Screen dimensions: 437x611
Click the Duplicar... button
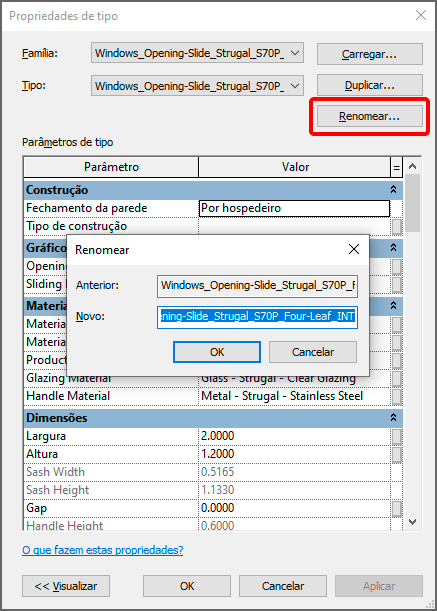click(370, 85)
